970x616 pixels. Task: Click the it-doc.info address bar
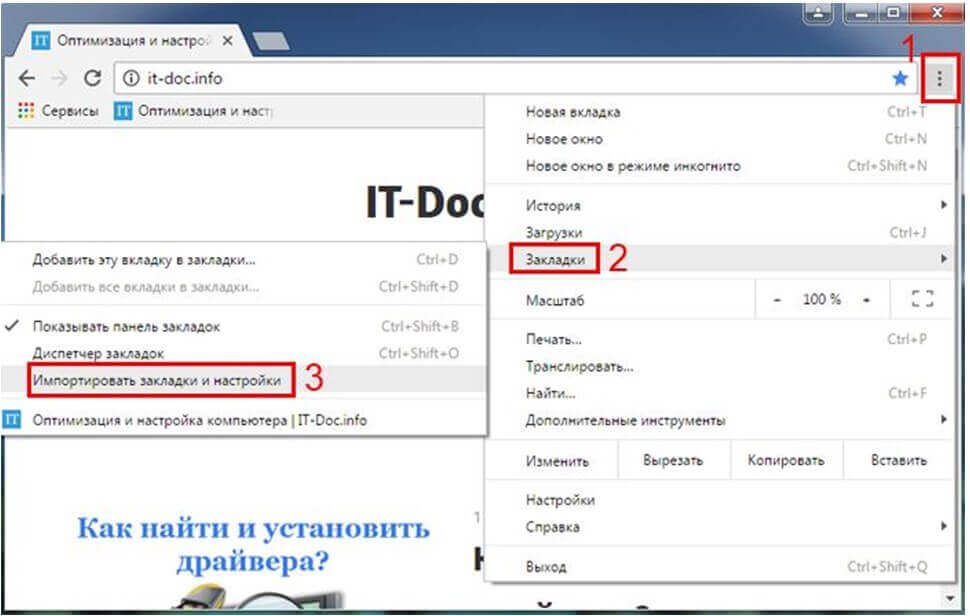click(x=500, y=78)
